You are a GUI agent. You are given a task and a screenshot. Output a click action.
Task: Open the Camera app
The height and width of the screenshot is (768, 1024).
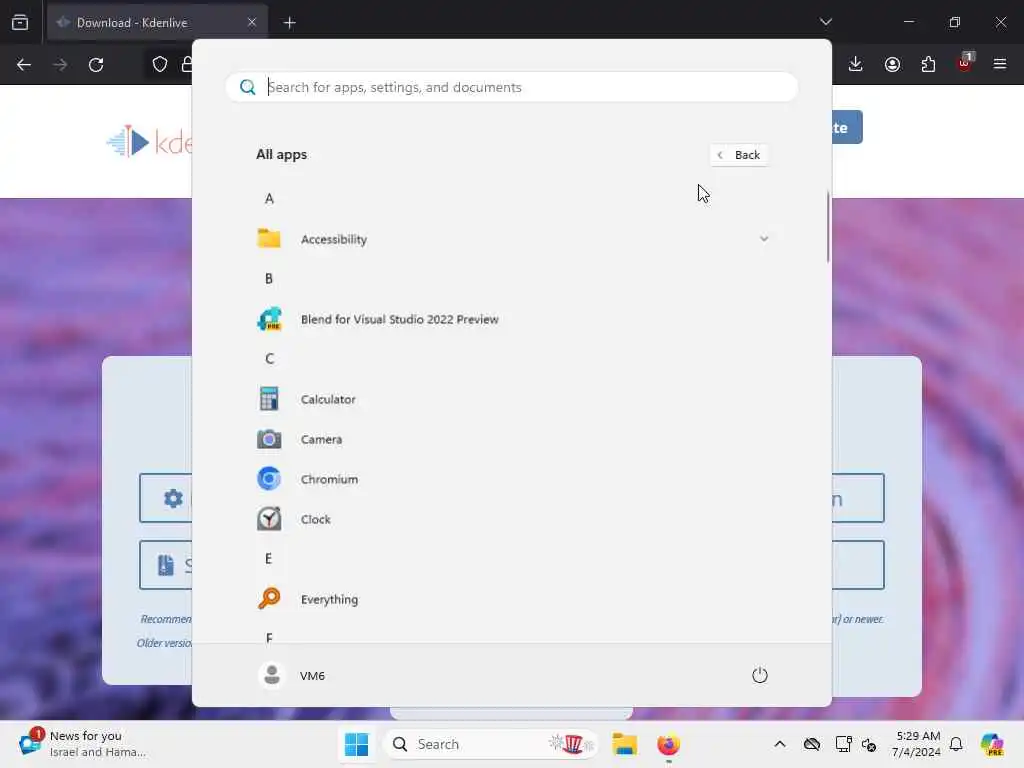[x=513, y=439]
